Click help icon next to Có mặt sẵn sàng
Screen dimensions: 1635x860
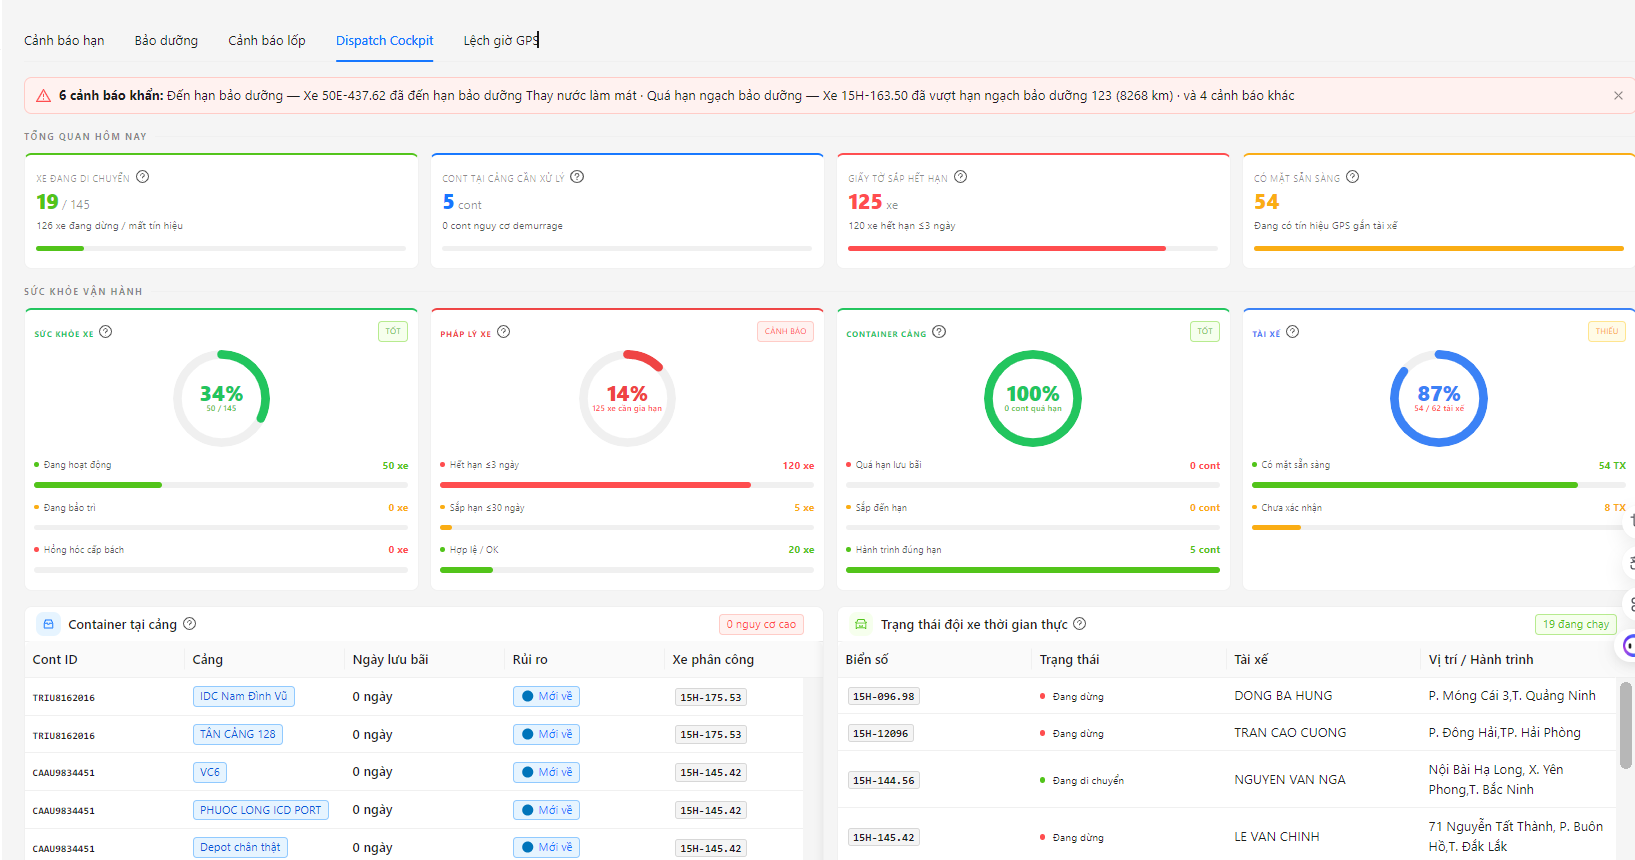pyautogui.click(x=1352, y=177)
